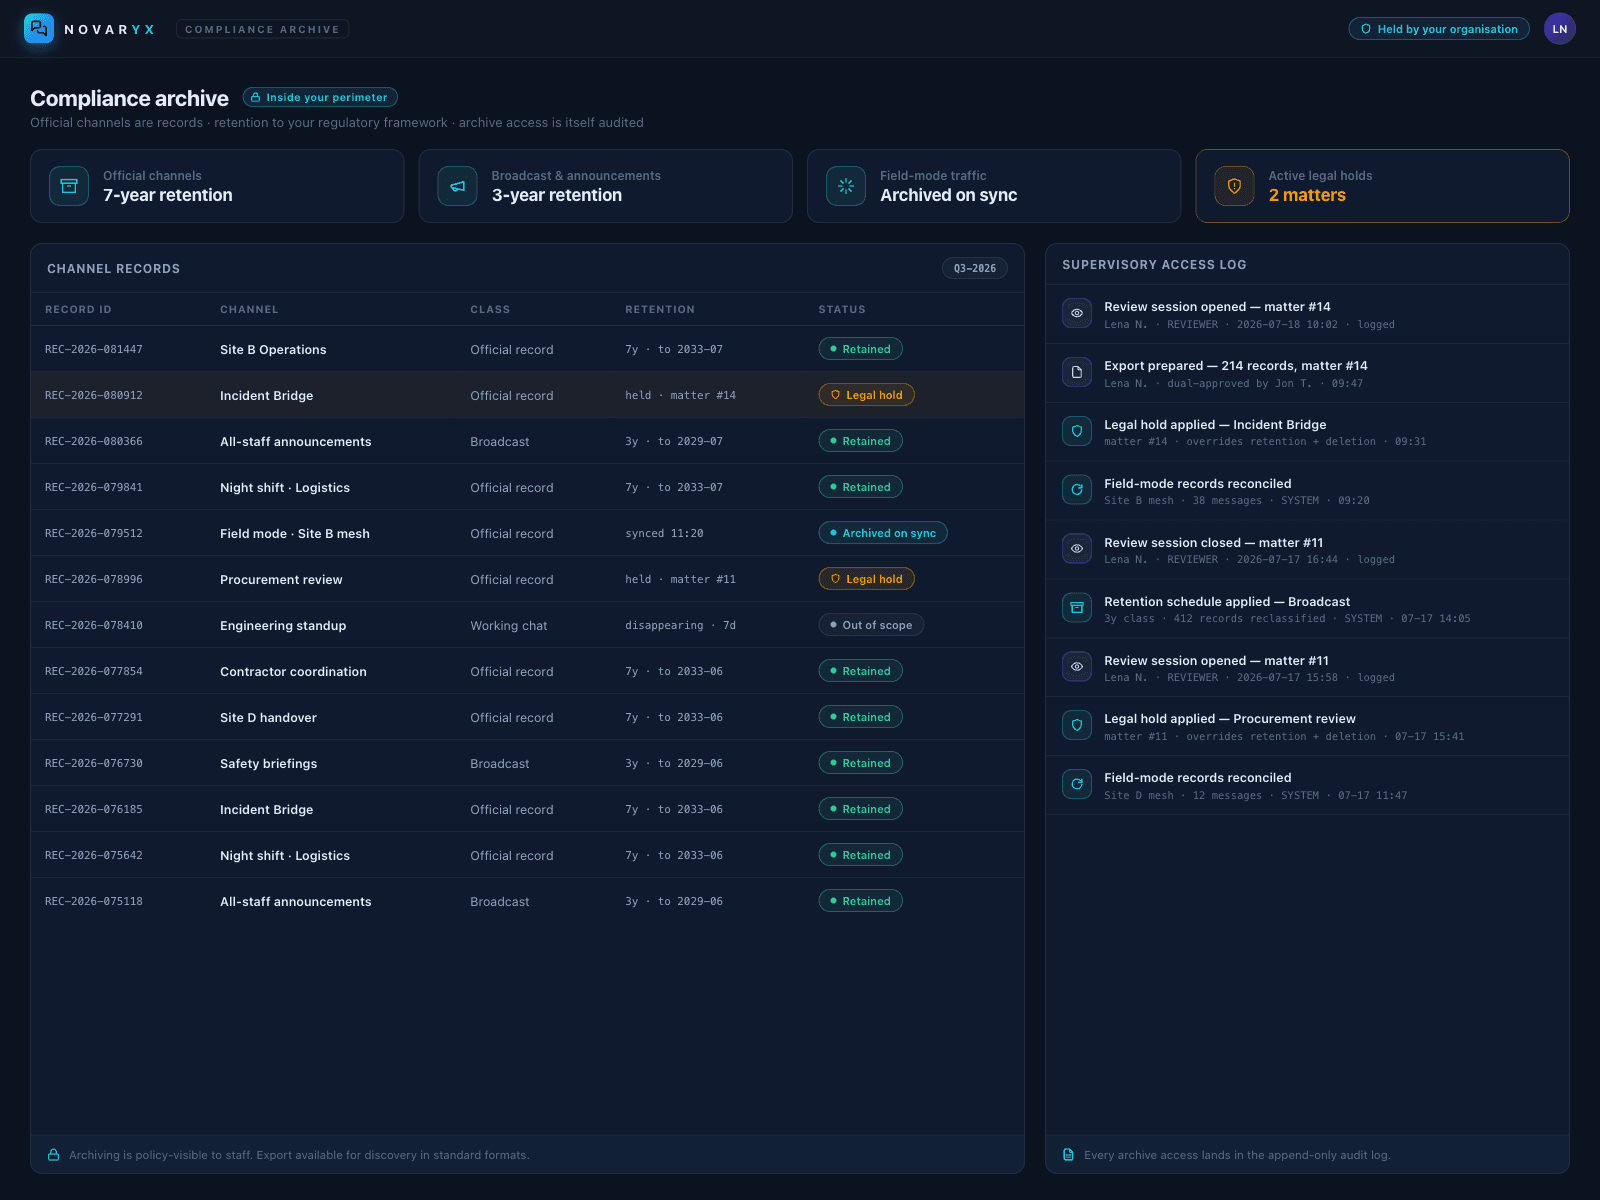Click the archive box icon for Official channels

(69, 186)
